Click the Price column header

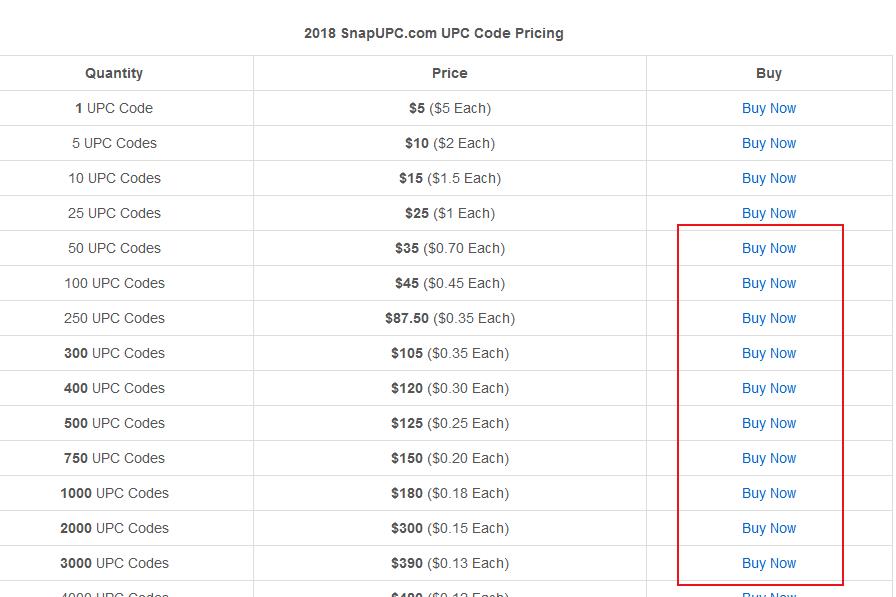449,73
